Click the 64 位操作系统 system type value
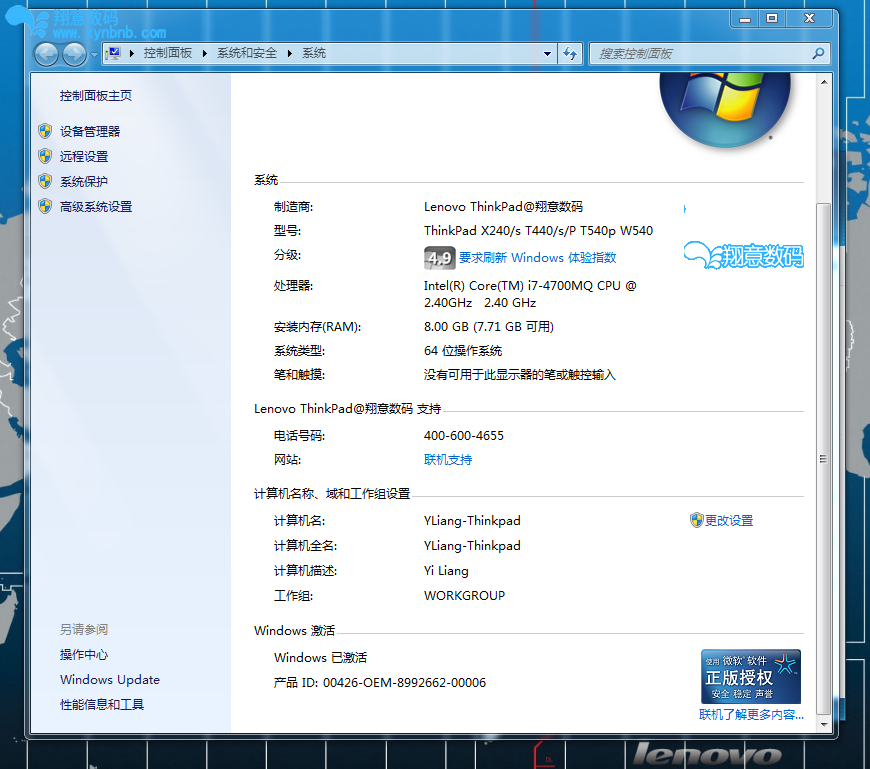 463,351
